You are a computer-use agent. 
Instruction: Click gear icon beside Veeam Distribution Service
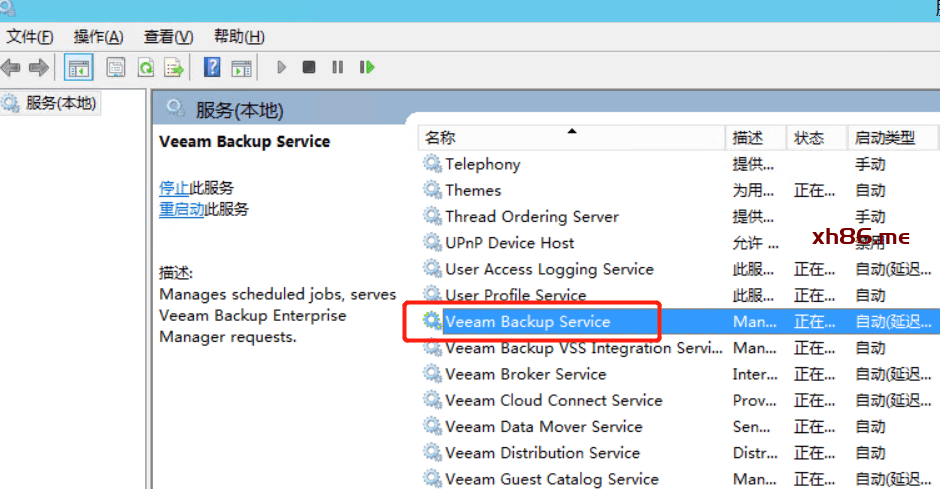pyautogui.click(x=432, y=452)
